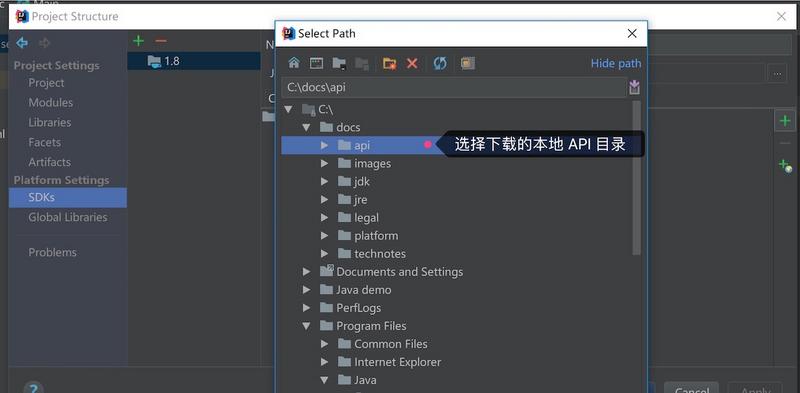This screenshot has width=800, height=393.
Task: Click the project directory icon in Select Path
Action: pos(339,63)
